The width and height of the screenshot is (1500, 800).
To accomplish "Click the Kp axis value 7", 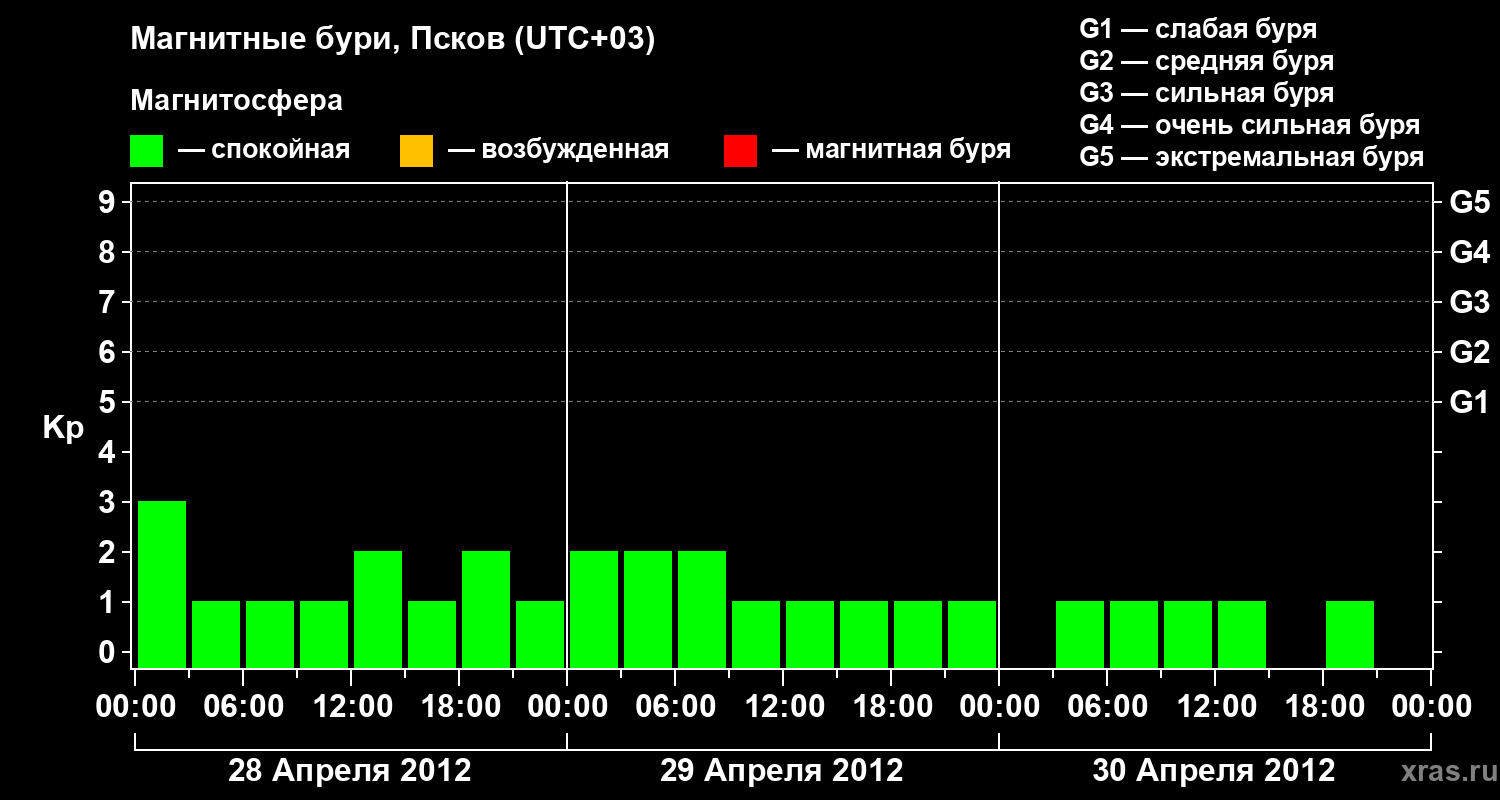I will pyautogui.click(x=109, y=302).
